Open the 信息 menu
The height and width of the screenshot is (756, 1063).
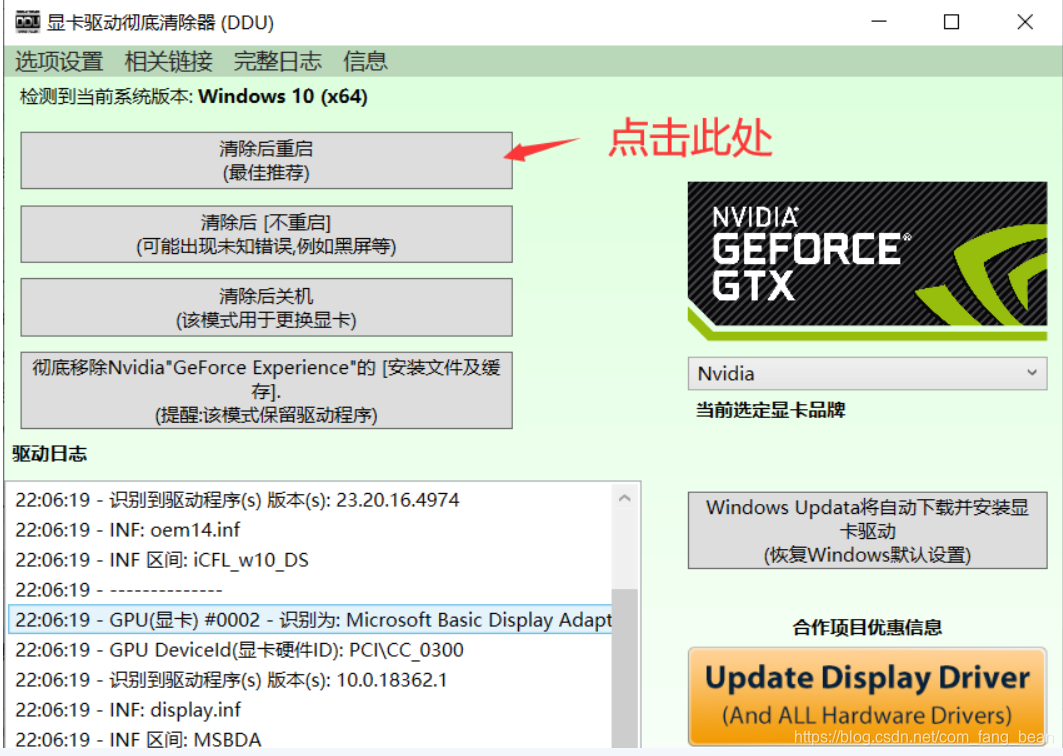click(365, 62)
